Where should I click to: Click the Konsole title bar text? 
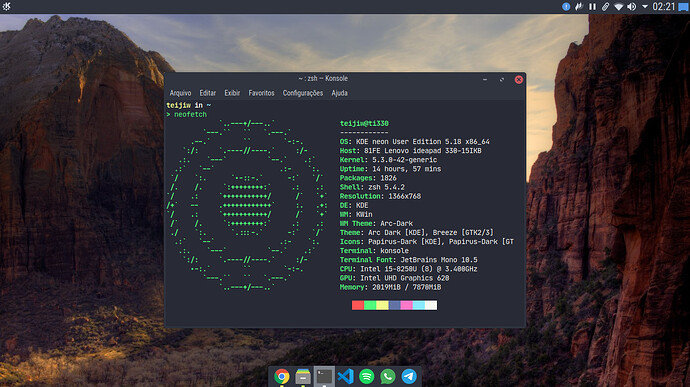coord(323,78)
